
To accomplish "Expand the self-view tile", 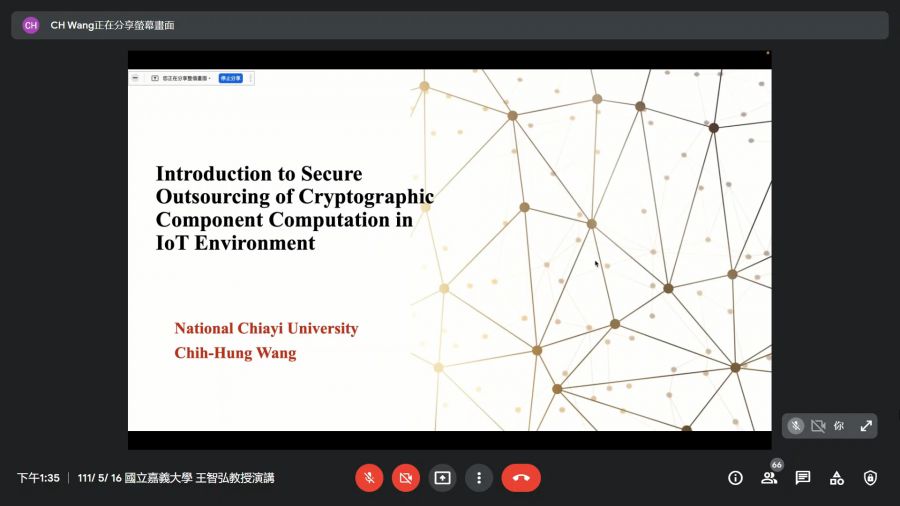I will tap(866, 426).
